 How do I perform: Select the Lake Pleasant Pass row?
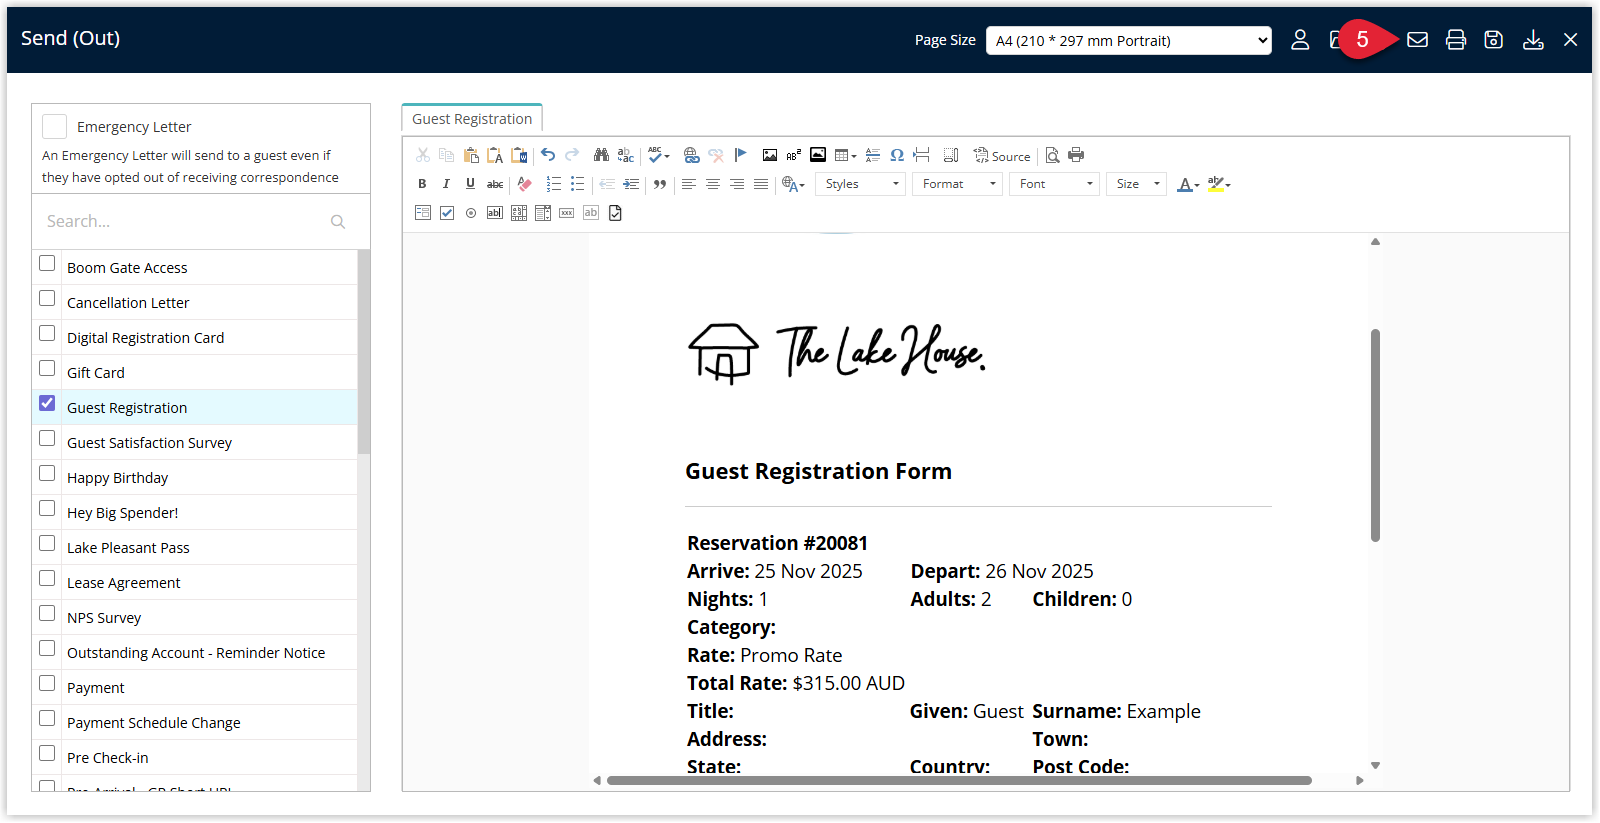(x=195, y=547)
